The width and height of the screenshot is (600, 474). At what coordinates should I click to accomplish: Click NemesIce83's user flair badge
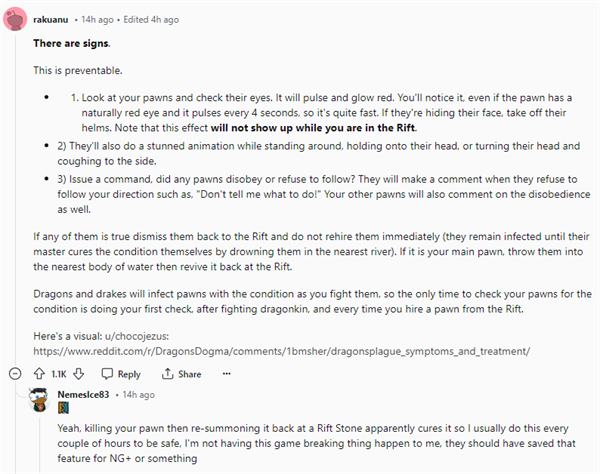(x=63, y=408)
